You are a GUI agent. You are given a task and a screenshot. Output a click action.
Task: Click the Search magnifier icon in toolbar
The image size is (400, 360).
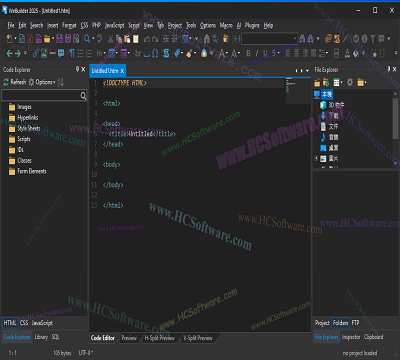(x=87, y=39)
